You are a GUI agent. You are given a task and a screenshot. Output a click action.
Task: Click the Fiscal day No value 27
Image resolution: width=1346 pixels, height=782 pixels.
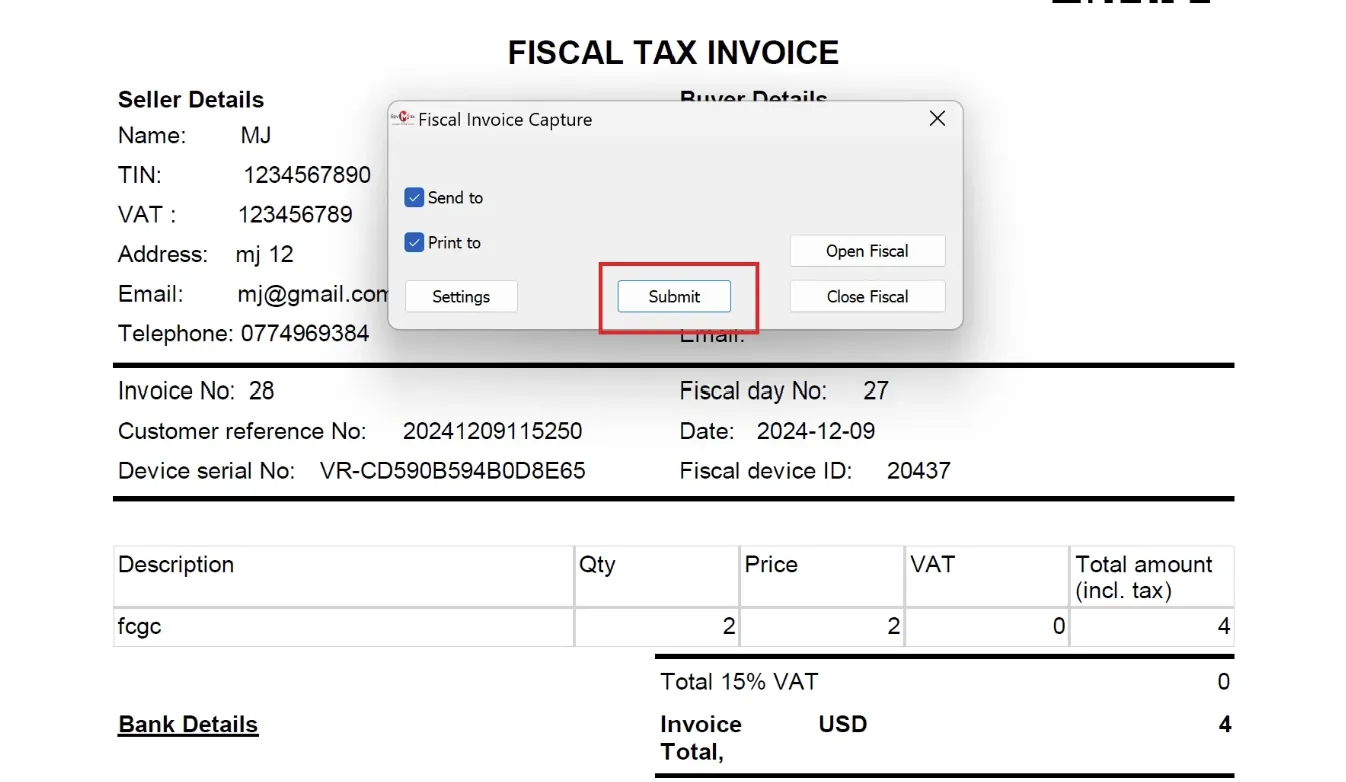point(876,391)
